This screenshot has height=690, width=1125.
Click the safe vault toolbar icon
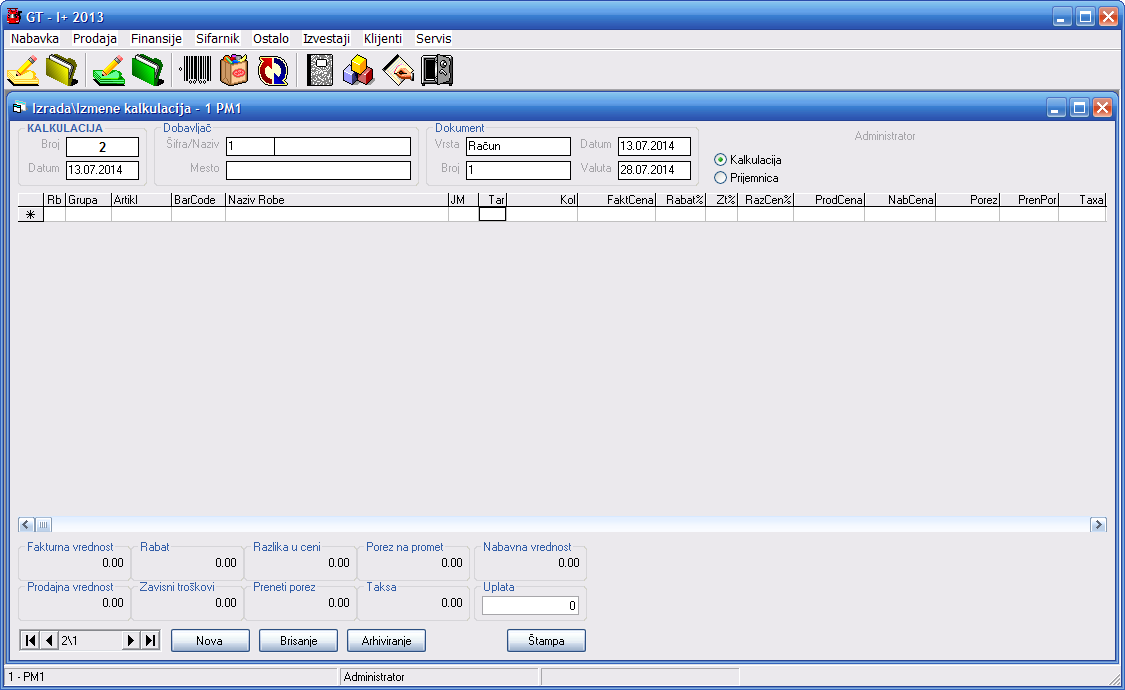click(x=437, y=70)
